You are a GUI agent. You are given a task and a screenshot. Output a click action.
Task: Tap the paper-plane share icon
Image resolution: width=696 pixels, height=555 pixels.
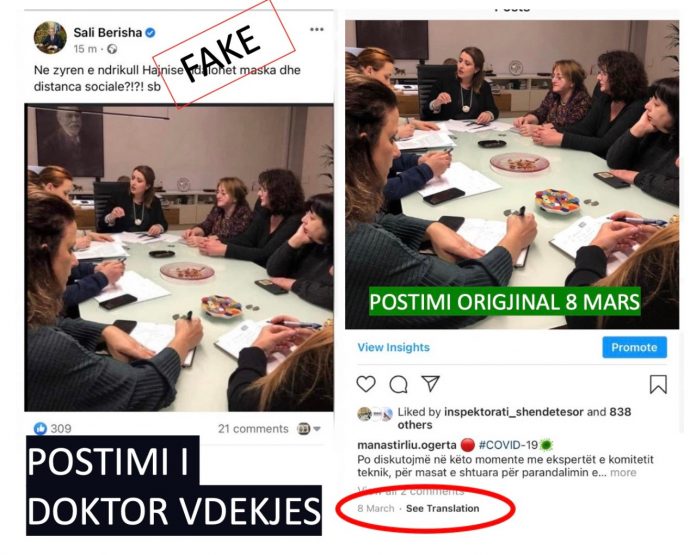click(430, 384)
